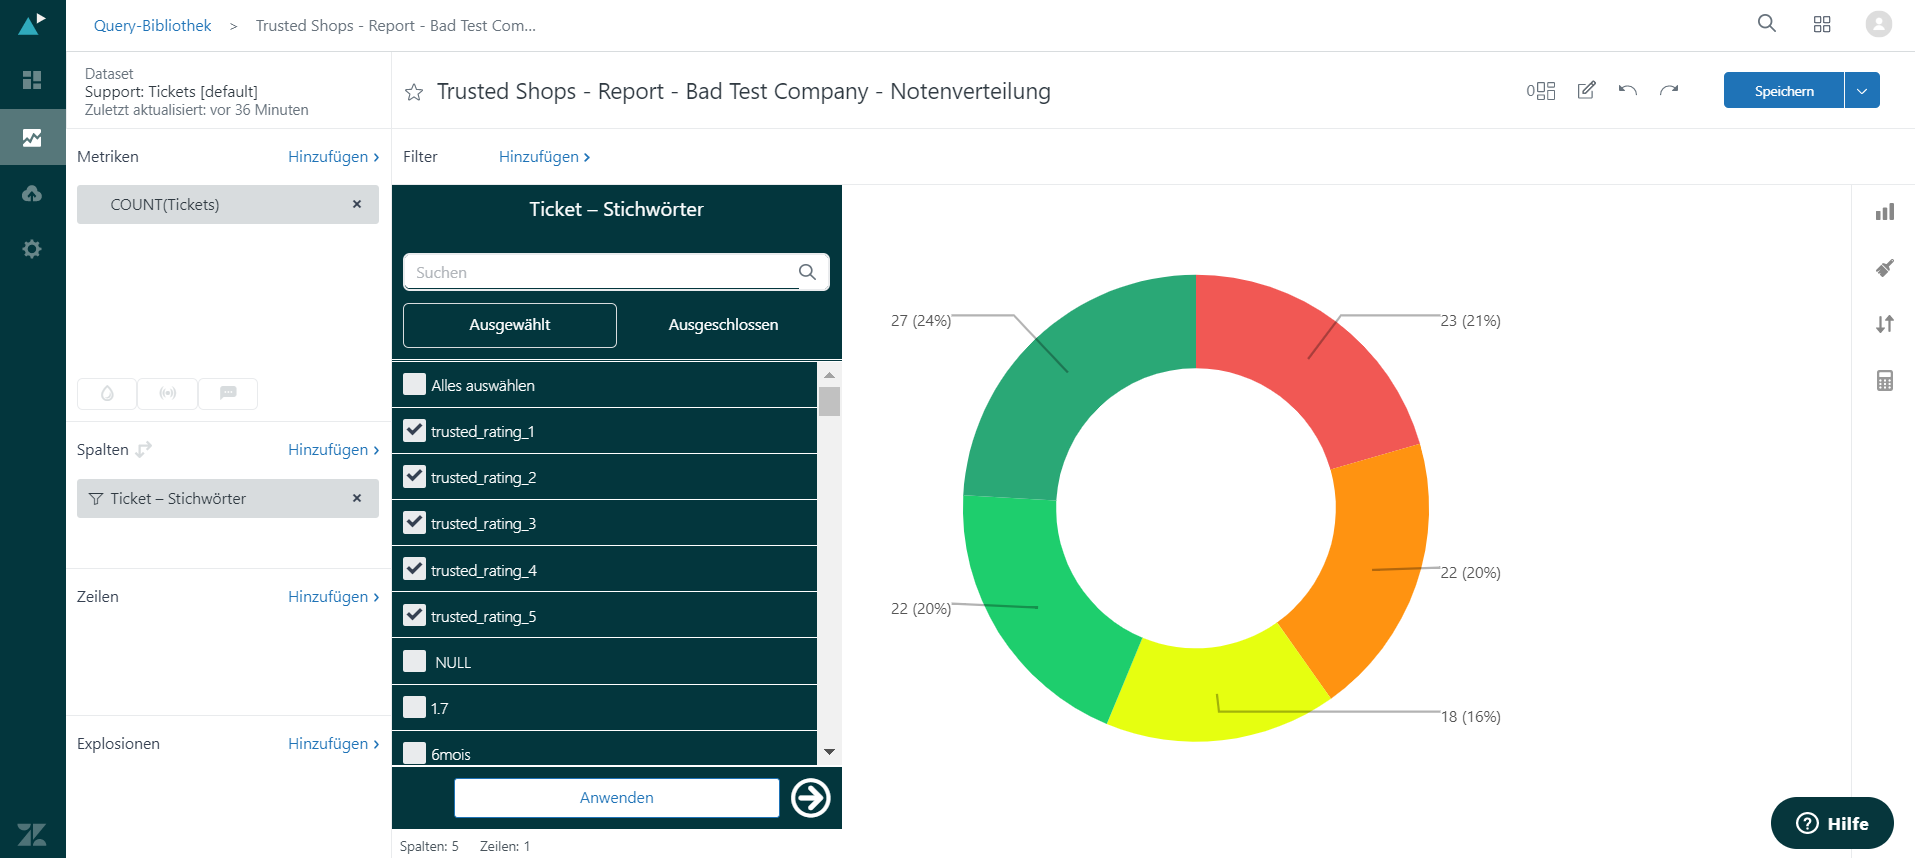Click the droplet icon below metrics
The image size is (1915, 858).
click(x=107, y=393)
